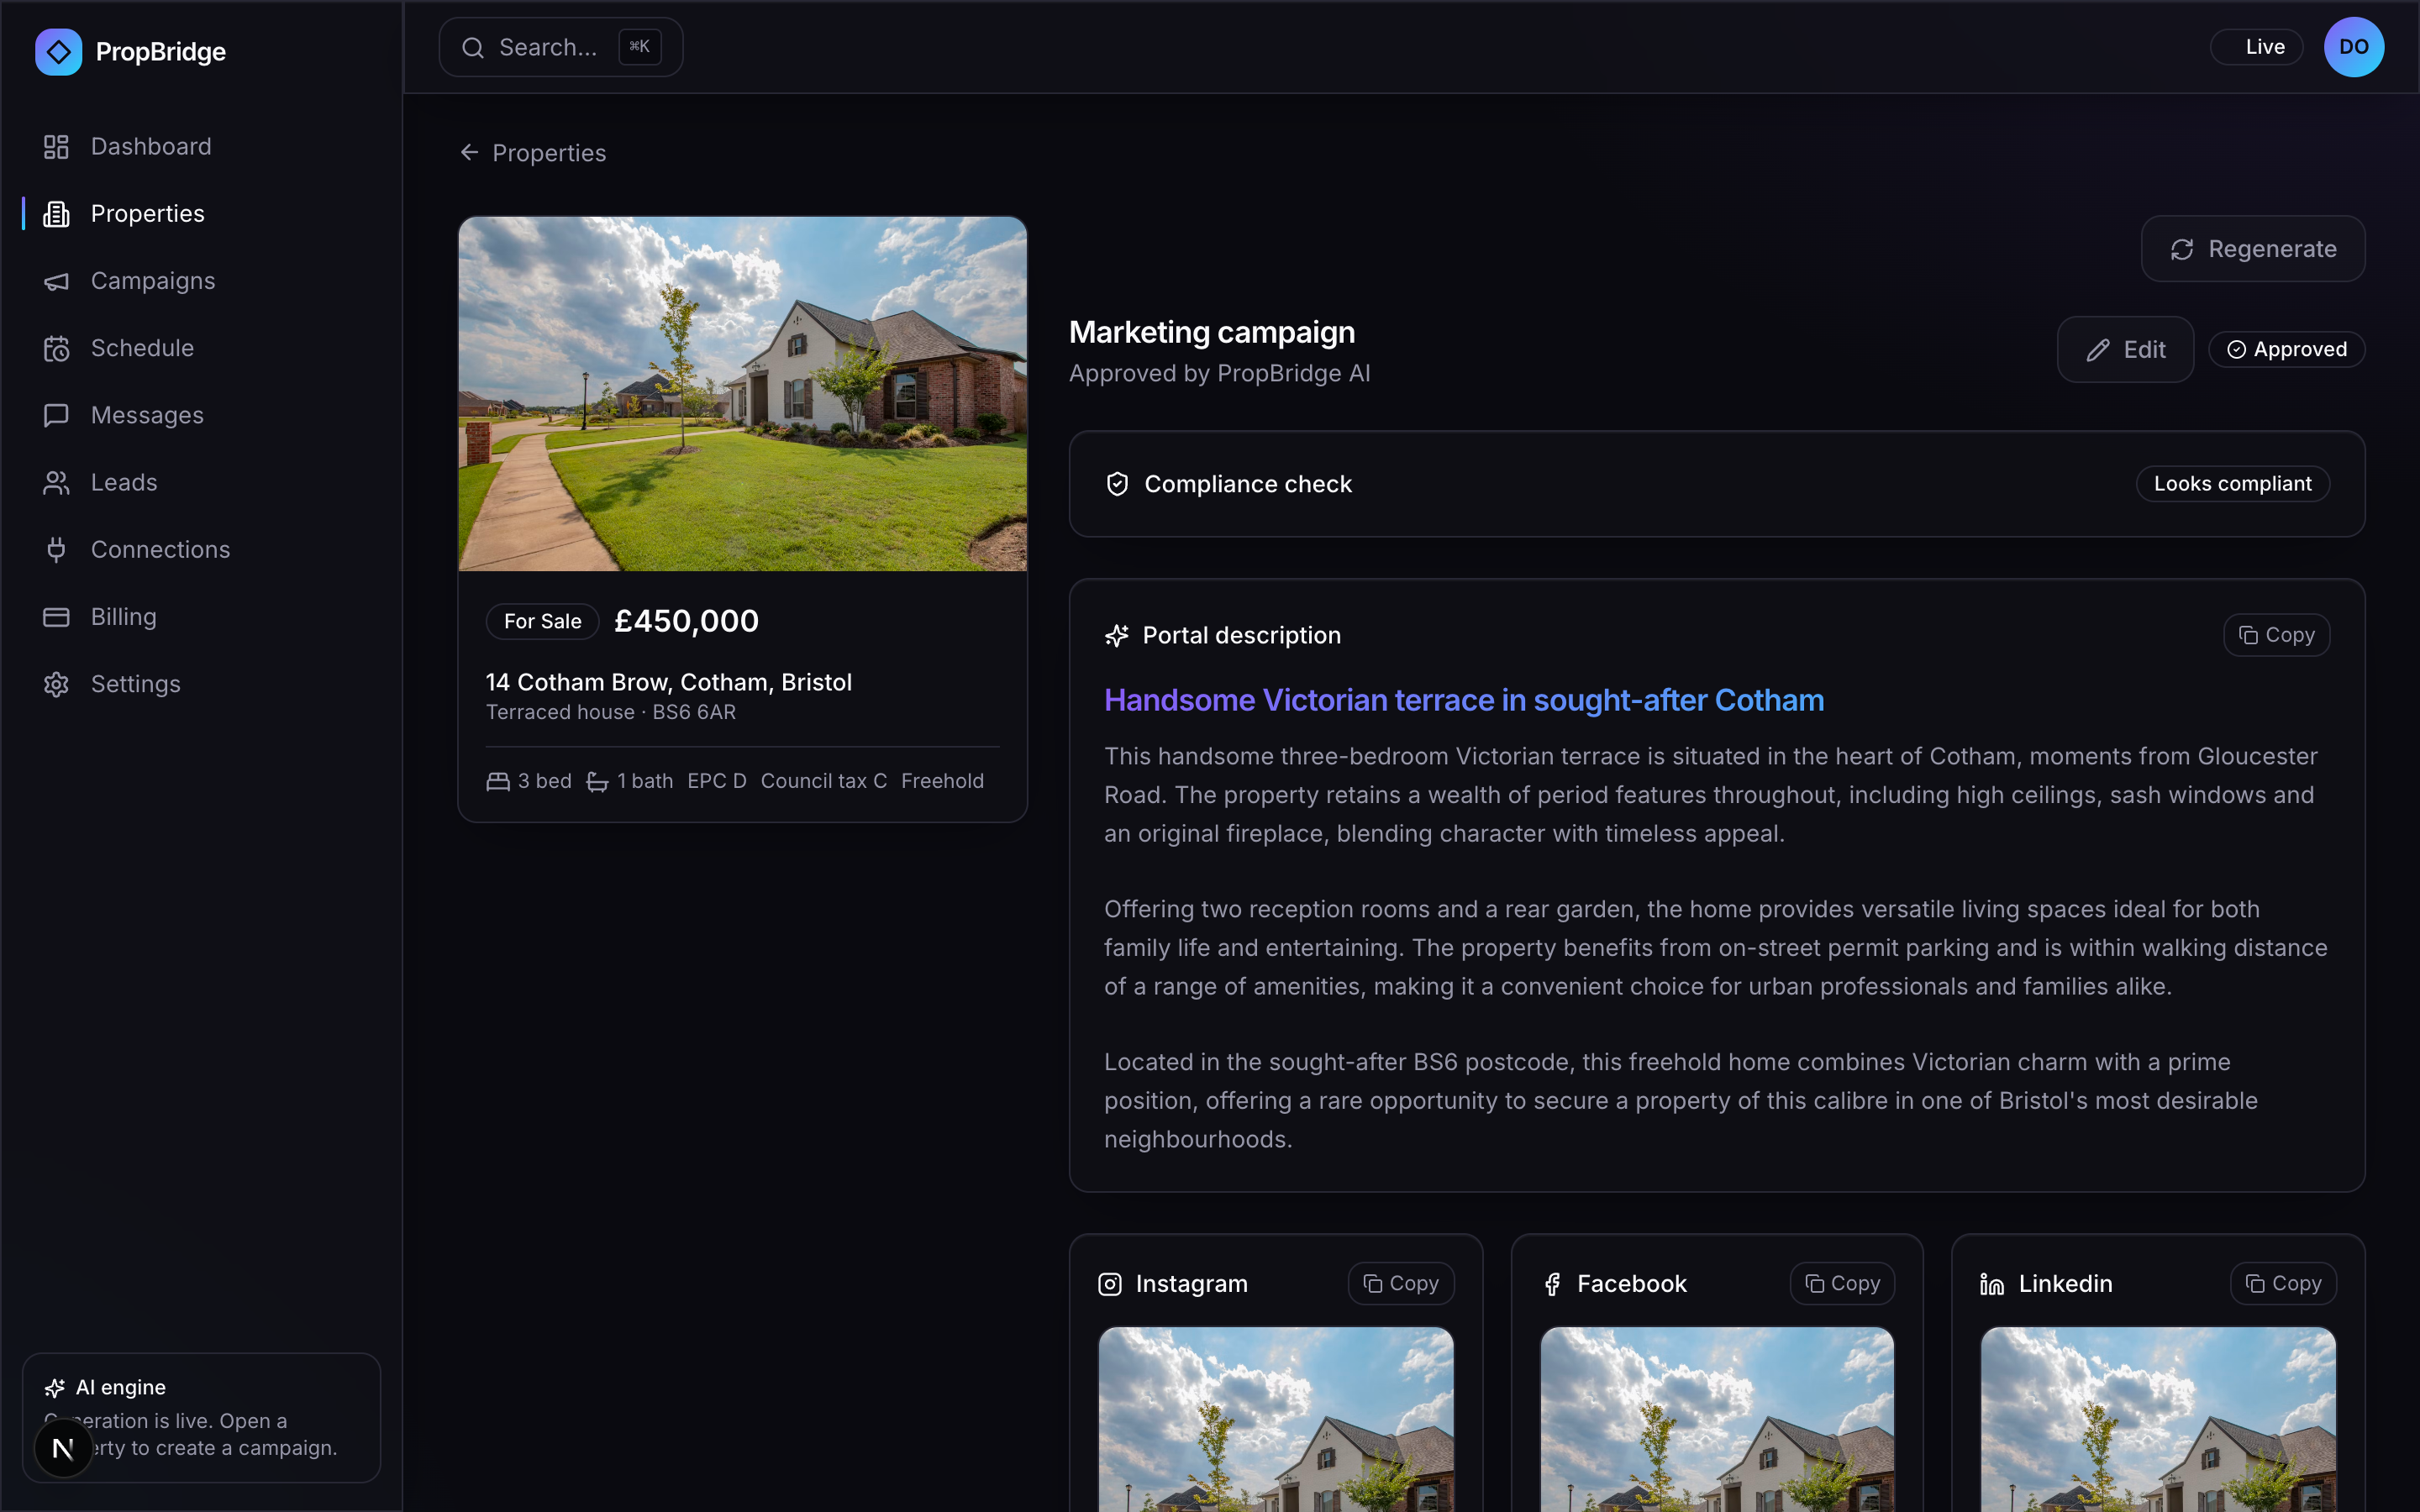Viewport: 2420px width, 1512px height.
Task: Click the round N badge at bottom-left
Action: (x=63, y=1448)
